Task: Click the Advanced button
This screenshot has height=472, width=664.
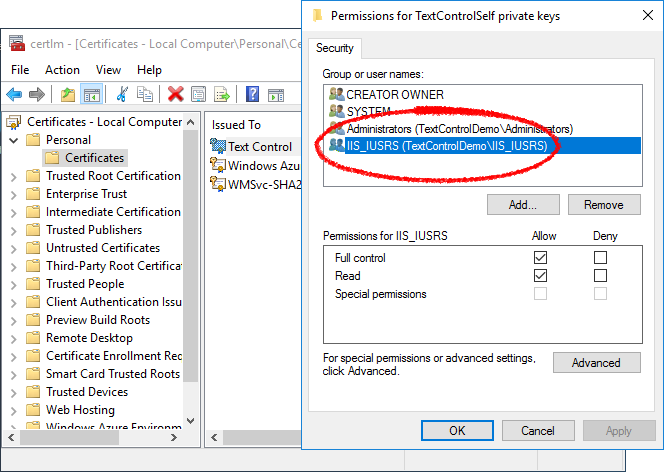Action: [x=596, y=363]
